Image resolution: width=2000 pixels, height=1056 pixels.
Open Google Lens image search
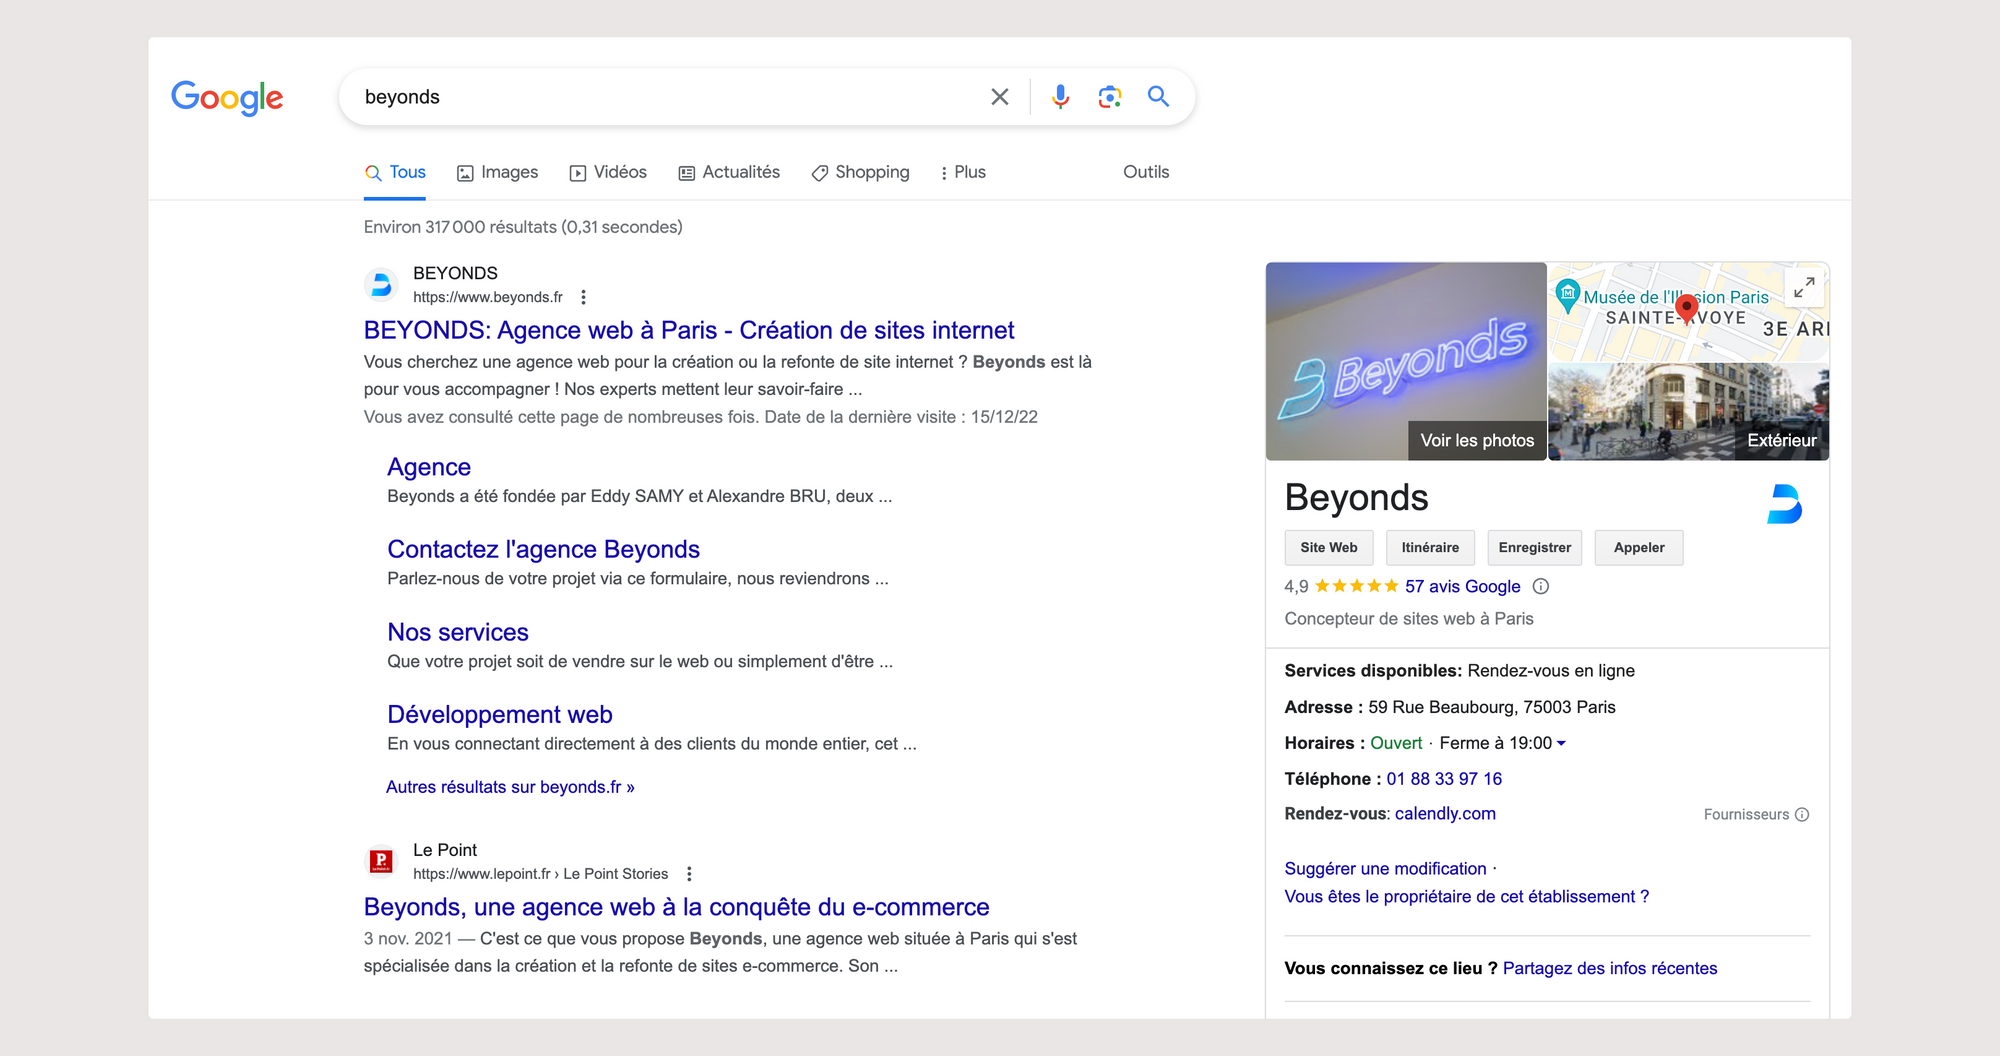1109,96
